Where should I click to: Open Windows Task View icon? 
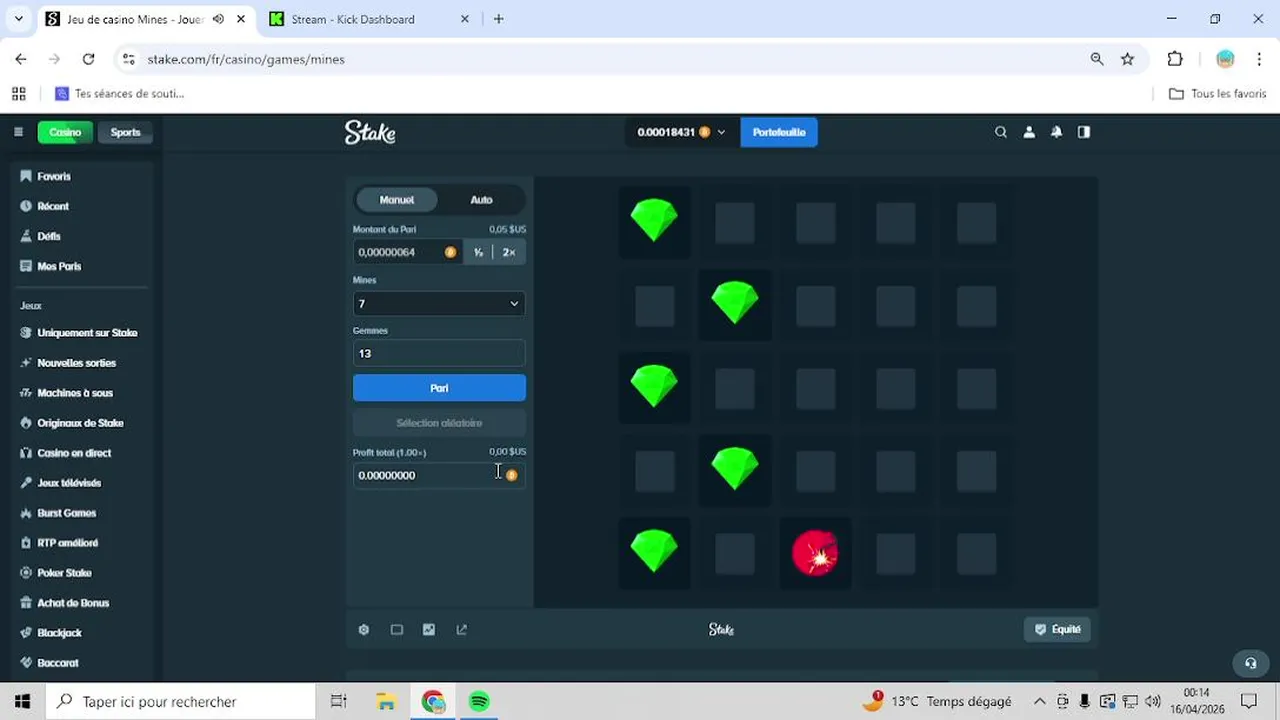[339, 702]
